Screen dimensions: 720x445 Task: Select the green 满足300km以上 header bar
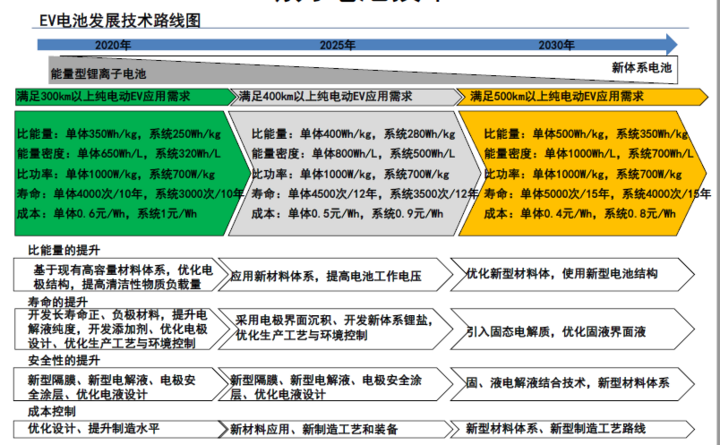coord(120,96)
